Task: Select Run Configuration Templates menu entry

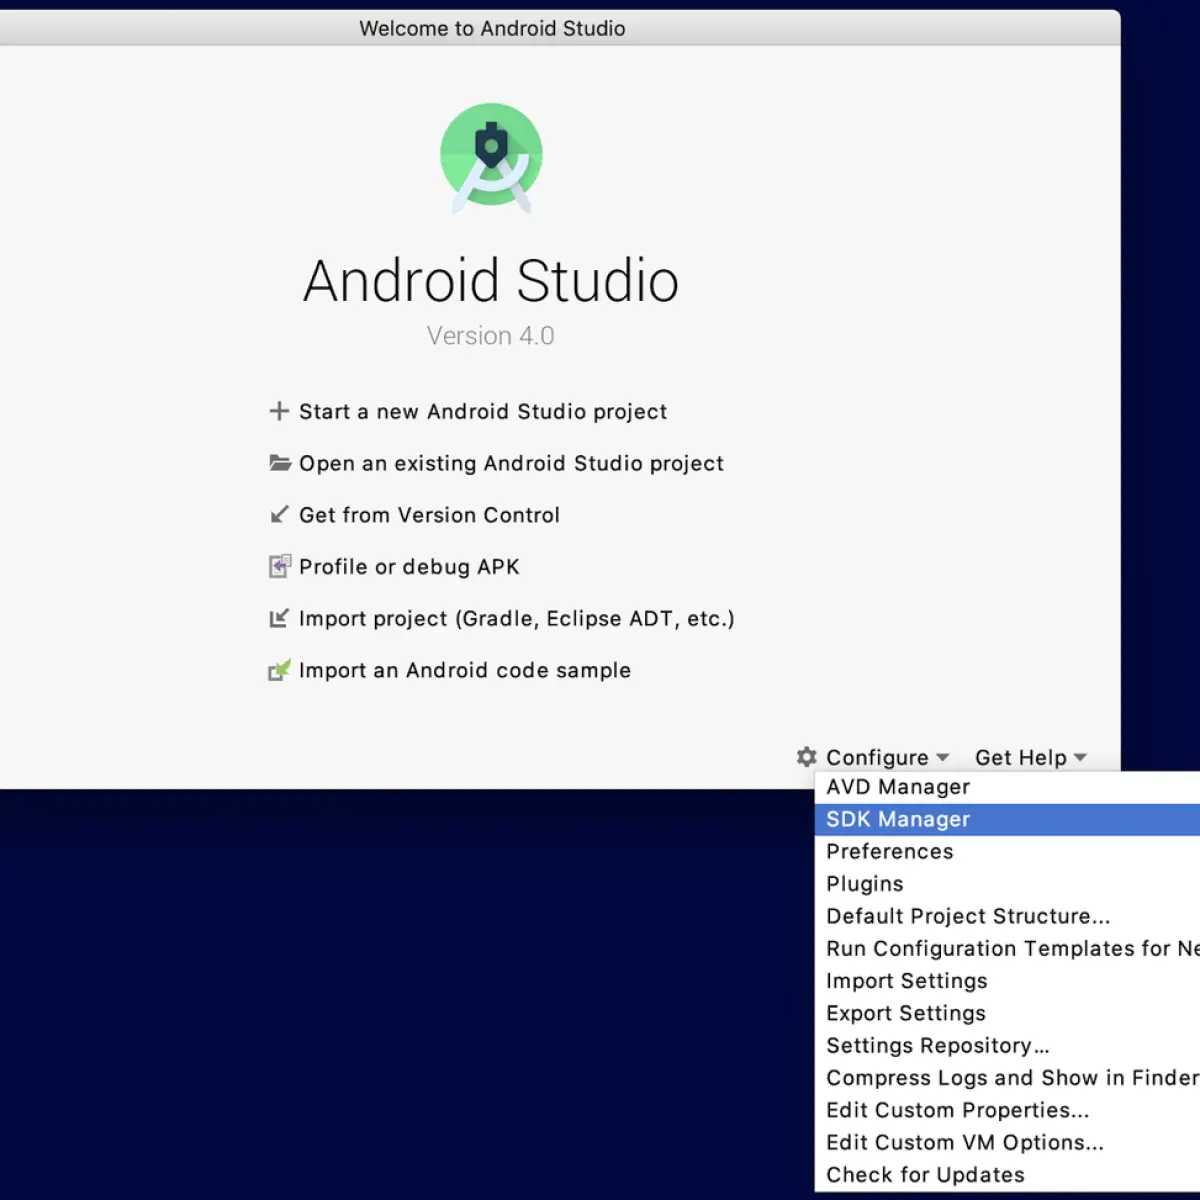Action: [1007, 948]
